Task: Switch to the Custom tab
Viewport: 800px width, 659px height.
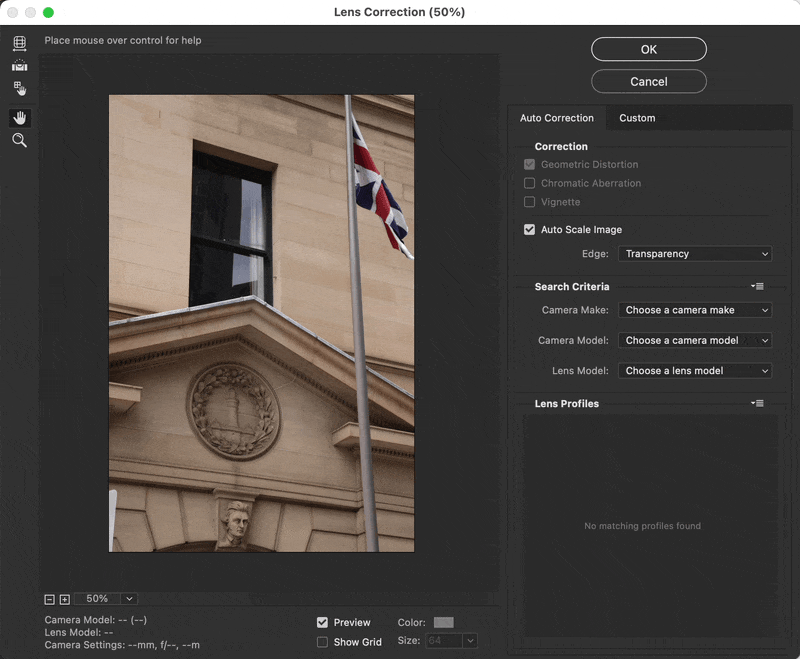Action: [637, 118]
